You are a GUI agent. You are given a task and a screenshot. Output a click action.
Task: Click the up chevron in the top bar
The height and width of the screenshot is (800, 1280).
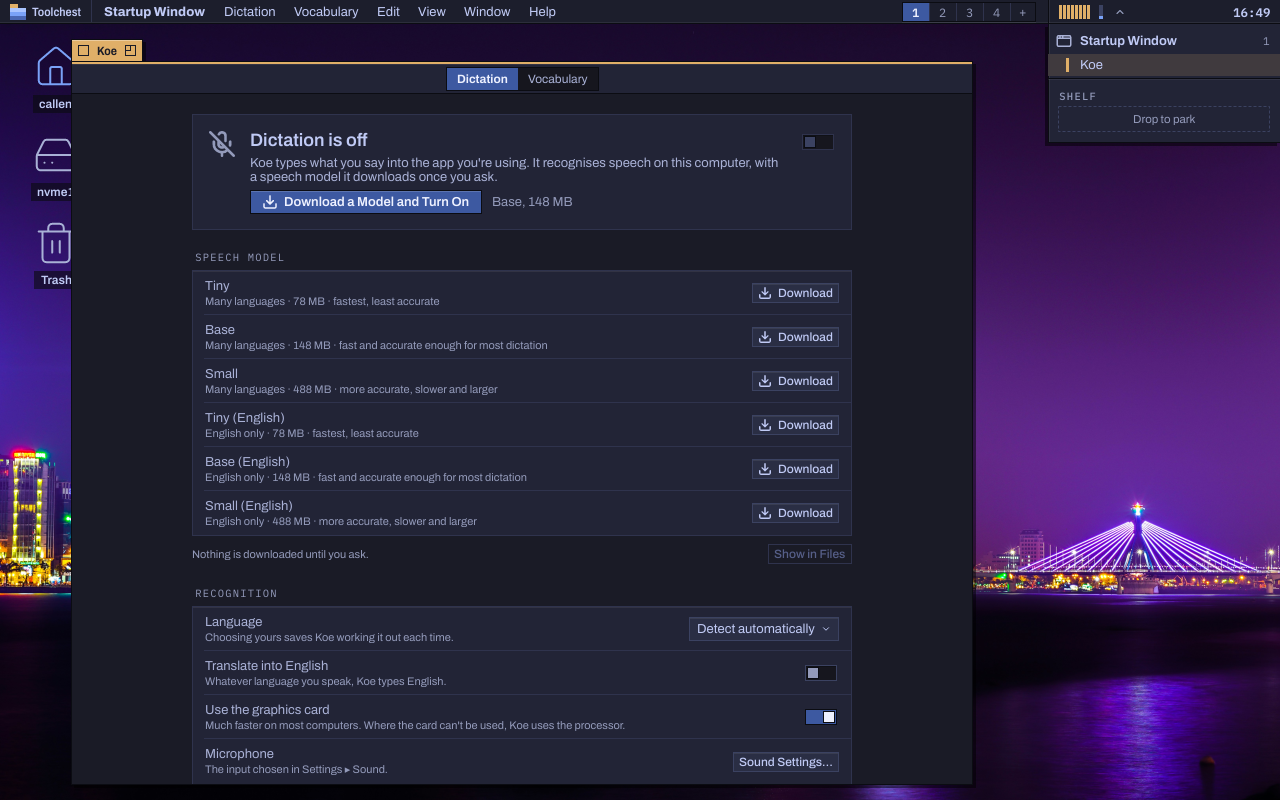coord(1119,12)
